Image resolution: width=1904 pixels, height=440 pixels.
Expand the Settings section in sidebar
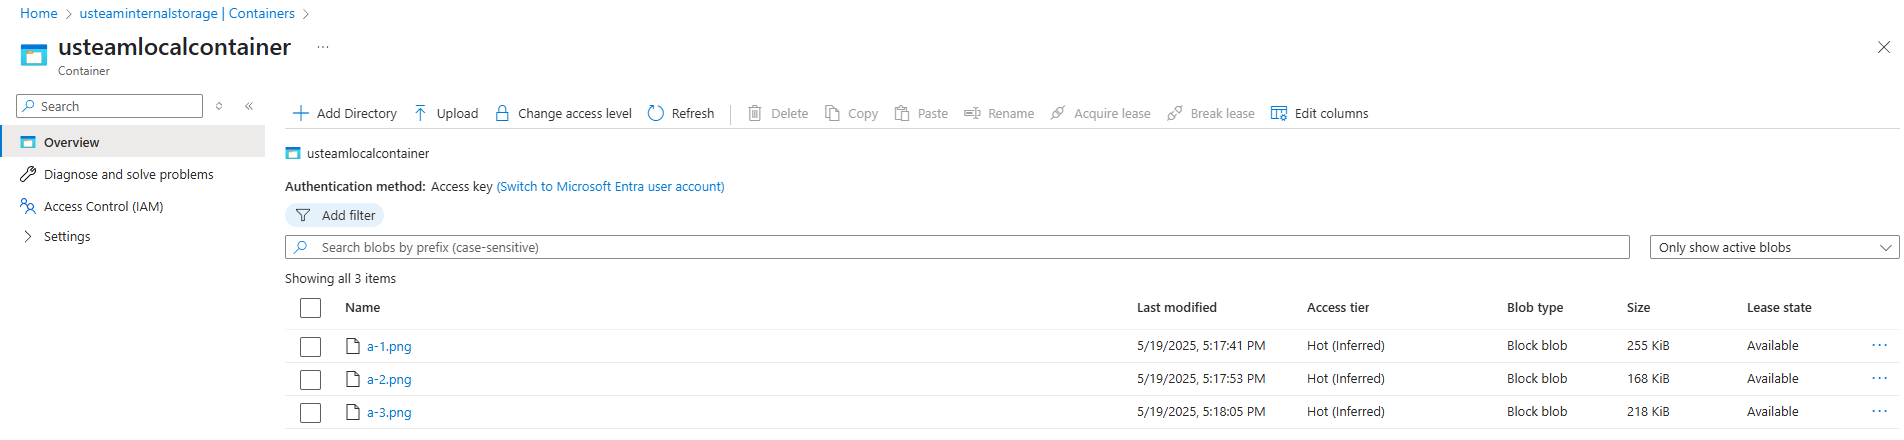click(27, 237)
